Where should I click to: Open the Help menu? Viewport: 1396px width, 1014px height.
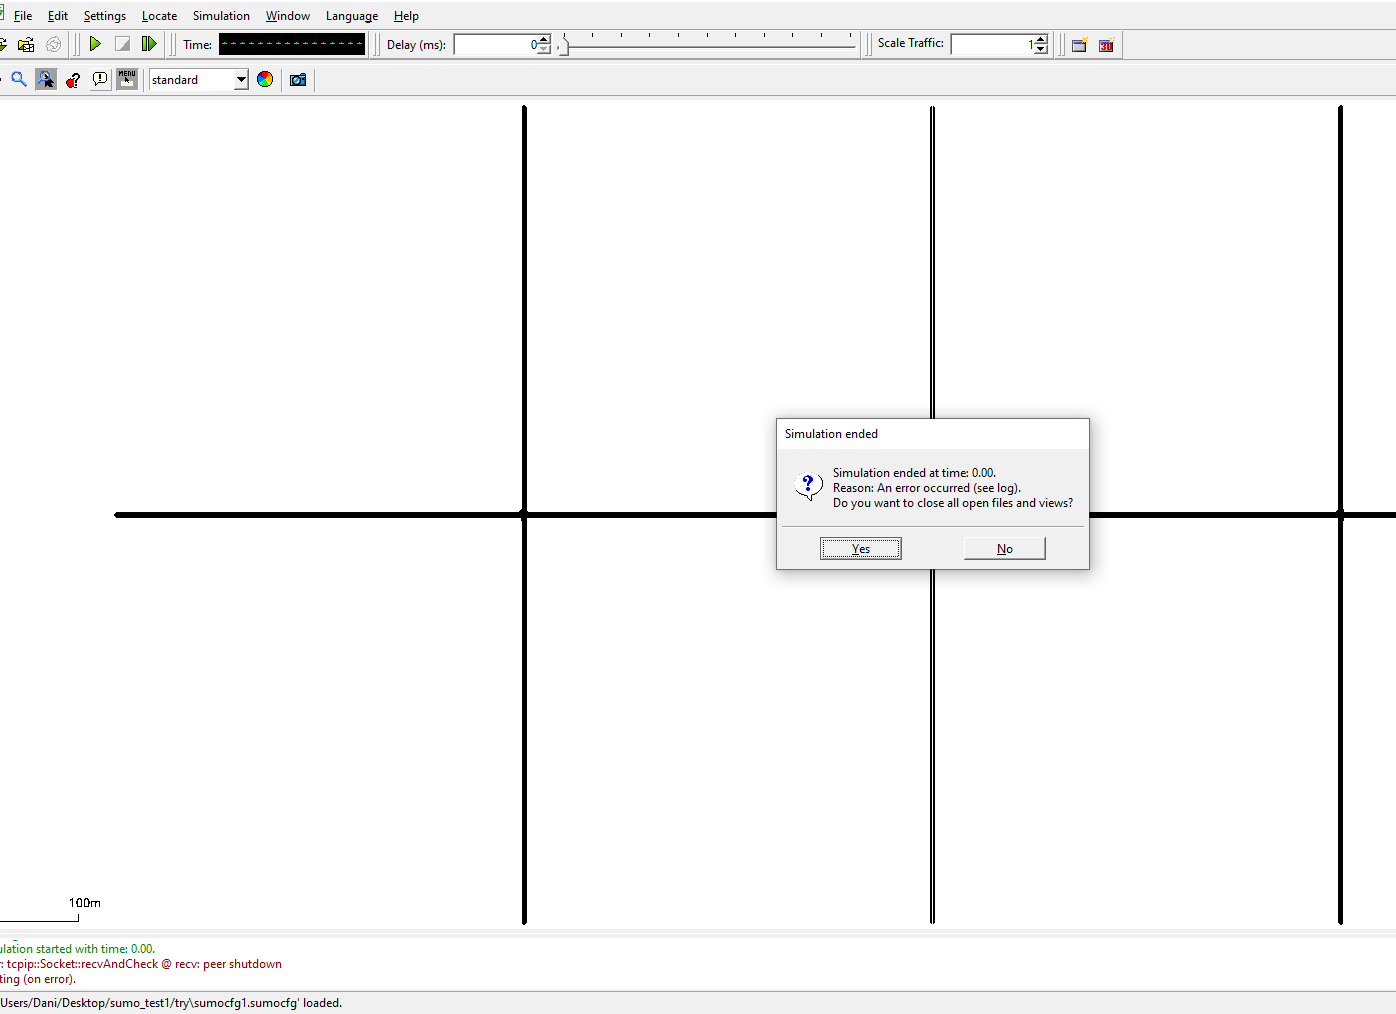click(406, 16)
